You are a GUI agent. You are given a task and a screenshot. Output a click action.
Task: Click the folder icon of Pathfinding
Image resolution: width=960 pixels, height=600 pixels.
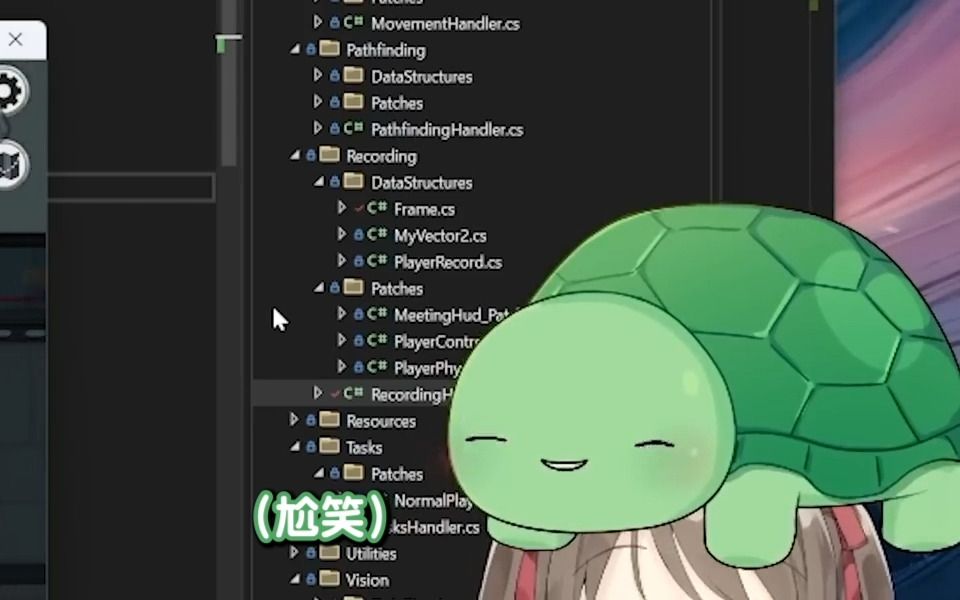(x=329, y=50)
